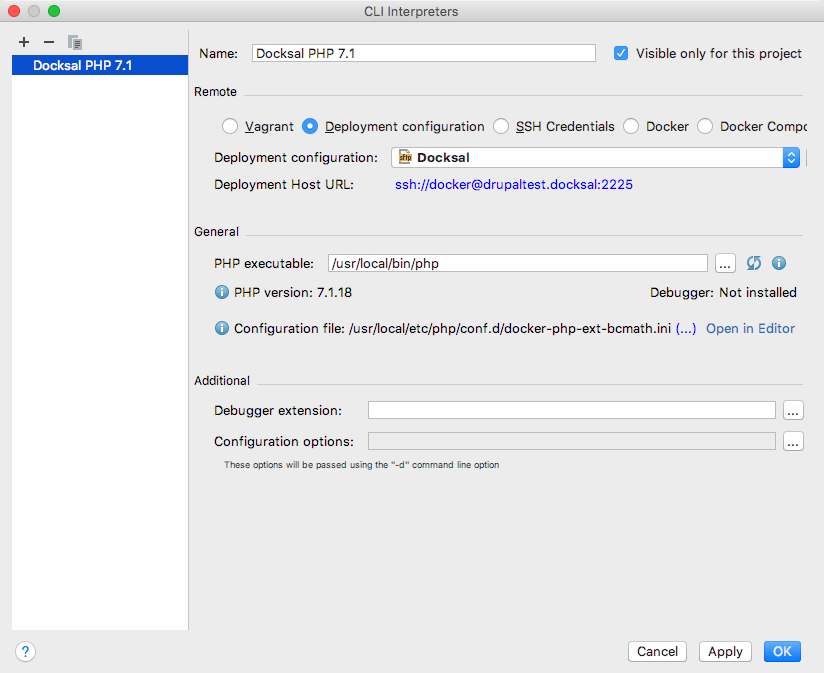Browse for PHP executable with ellipsis button

click(x=726, y=263)
